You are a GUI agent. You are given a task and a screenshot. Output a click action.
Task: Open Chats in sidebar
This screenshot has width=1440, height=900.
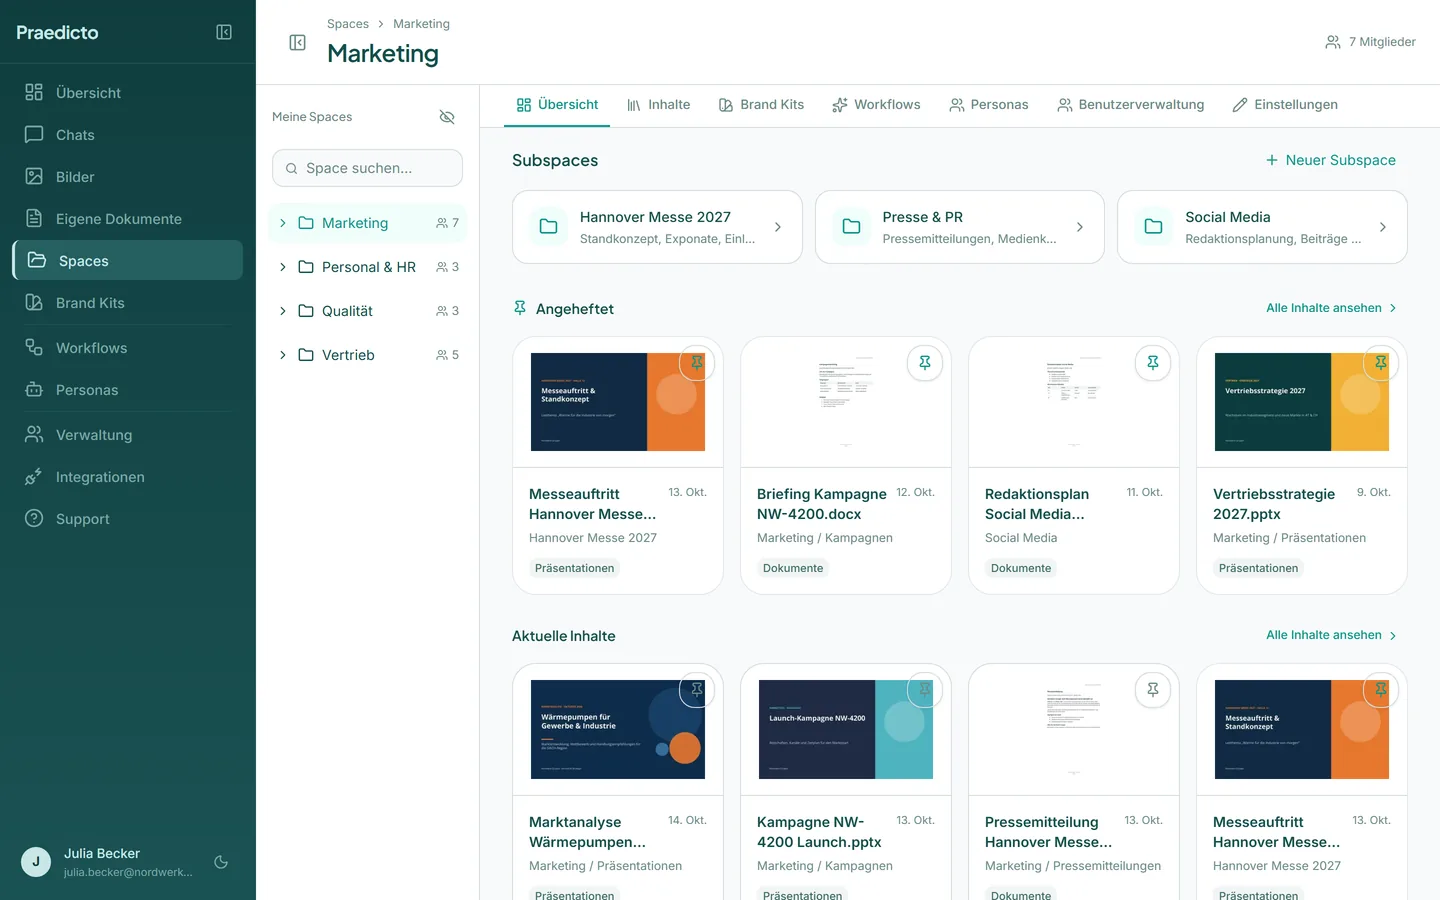click(128, 135)
